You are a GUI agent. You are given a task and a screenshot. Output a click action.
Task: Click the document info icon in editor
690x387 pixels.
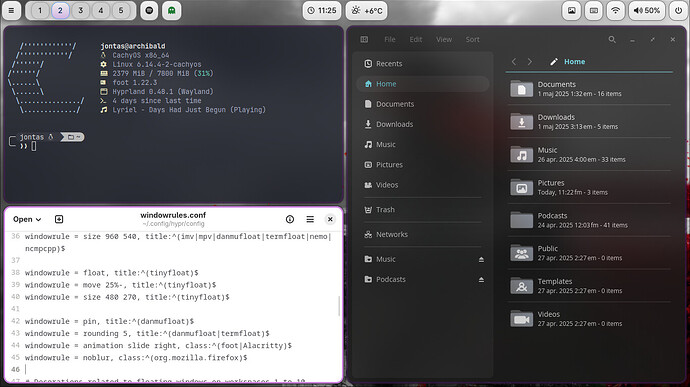[x=290, y=219]
